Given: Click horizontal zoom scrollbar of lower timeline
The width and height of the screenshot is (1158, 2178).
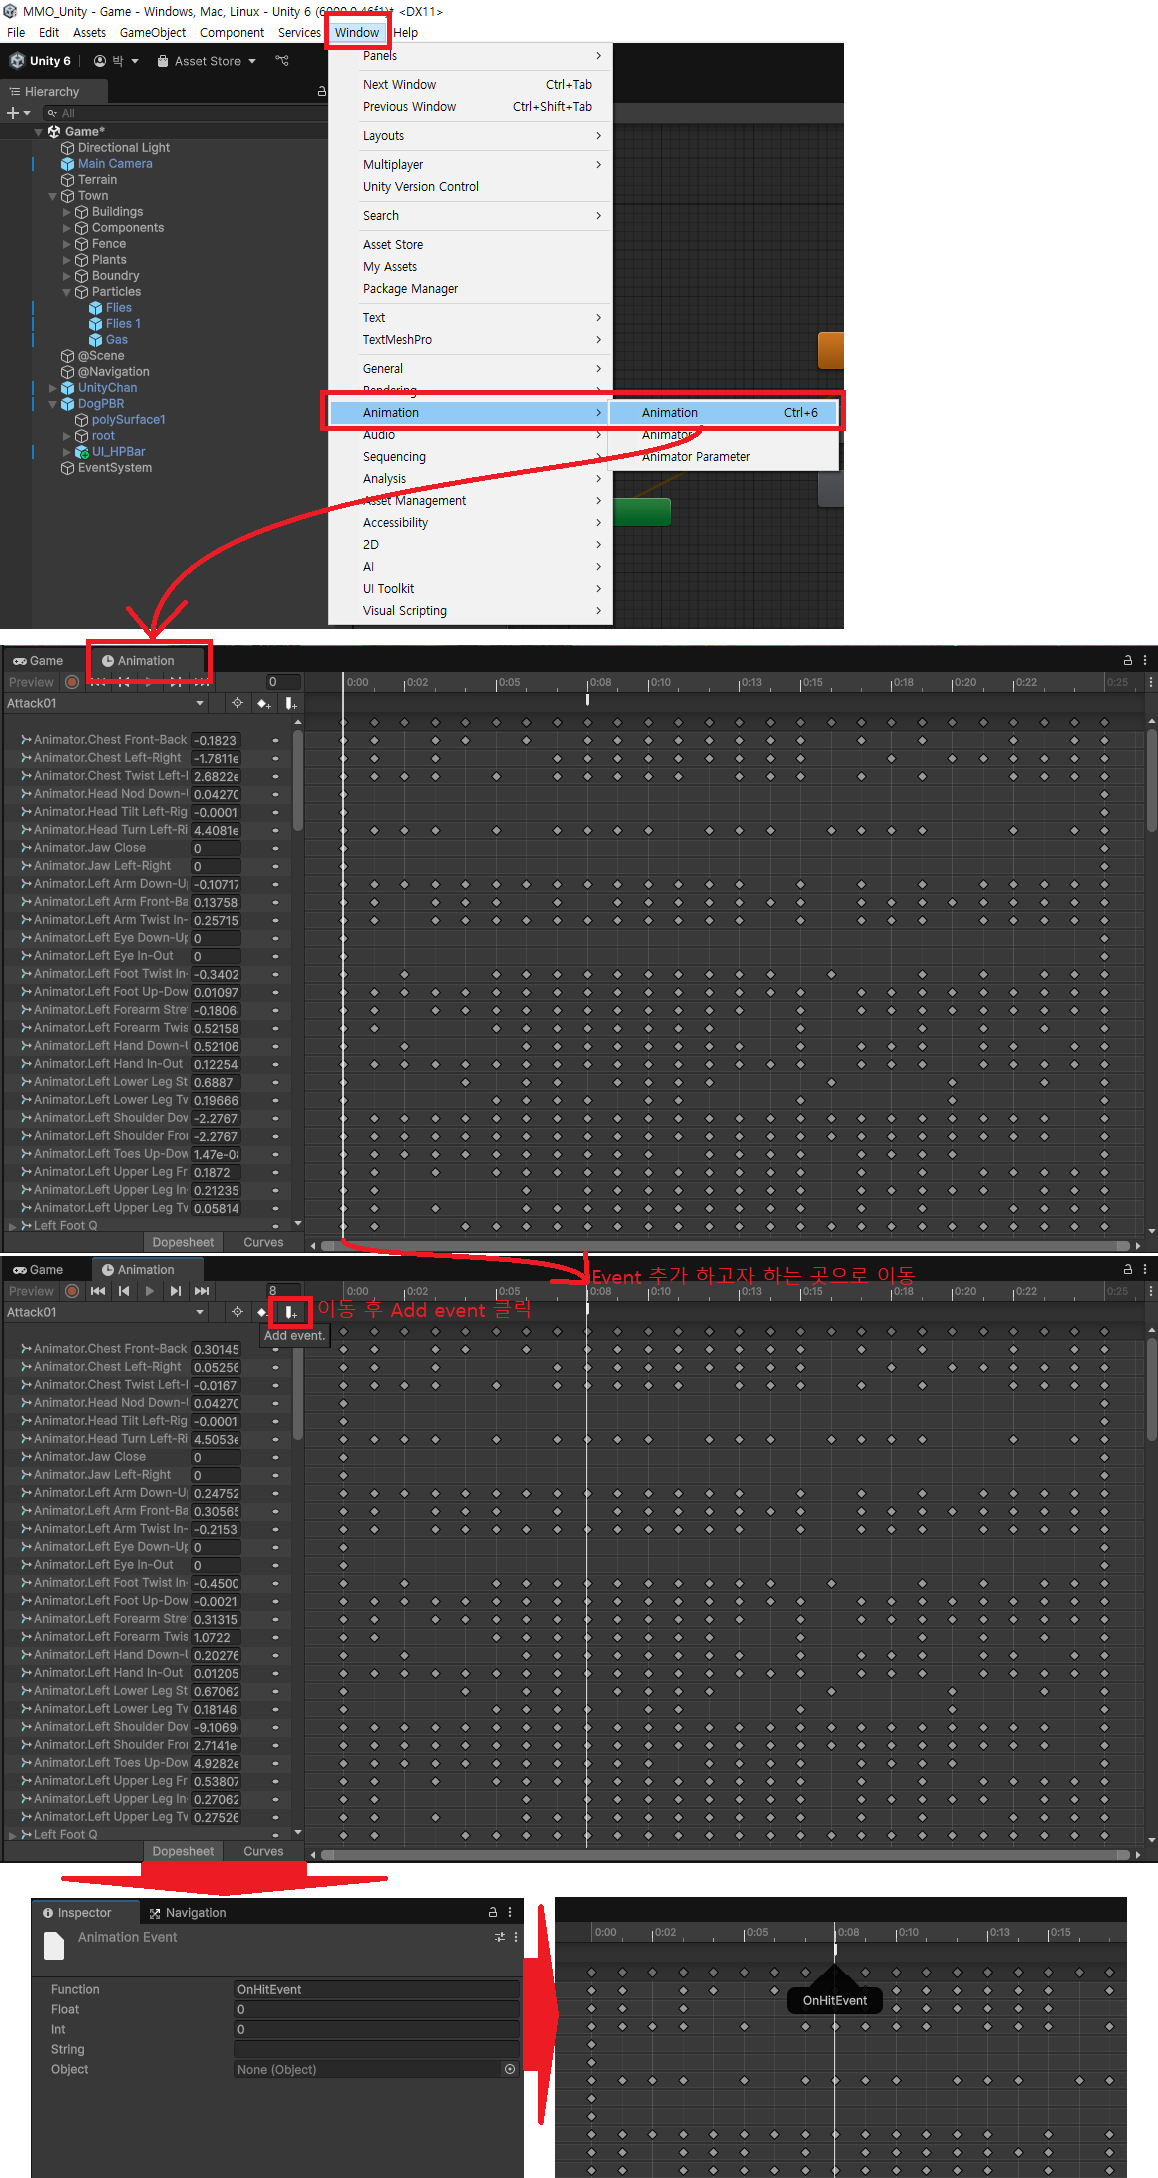Looking at the screenshot, I should tap(726, 1854).
